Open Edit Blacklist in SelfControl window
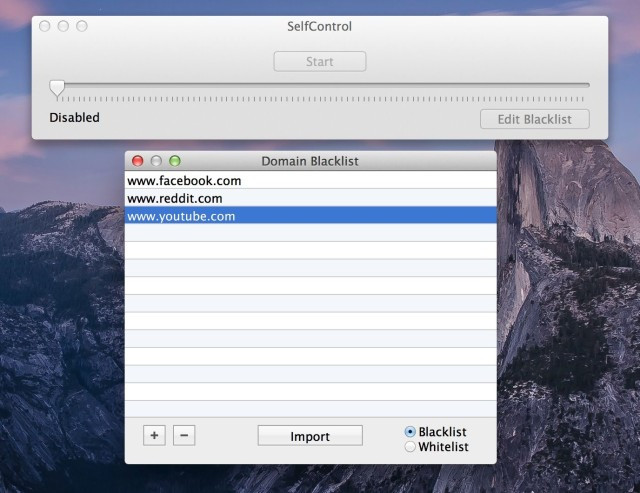This screenshot has height=493, width=640. point(535,119)
